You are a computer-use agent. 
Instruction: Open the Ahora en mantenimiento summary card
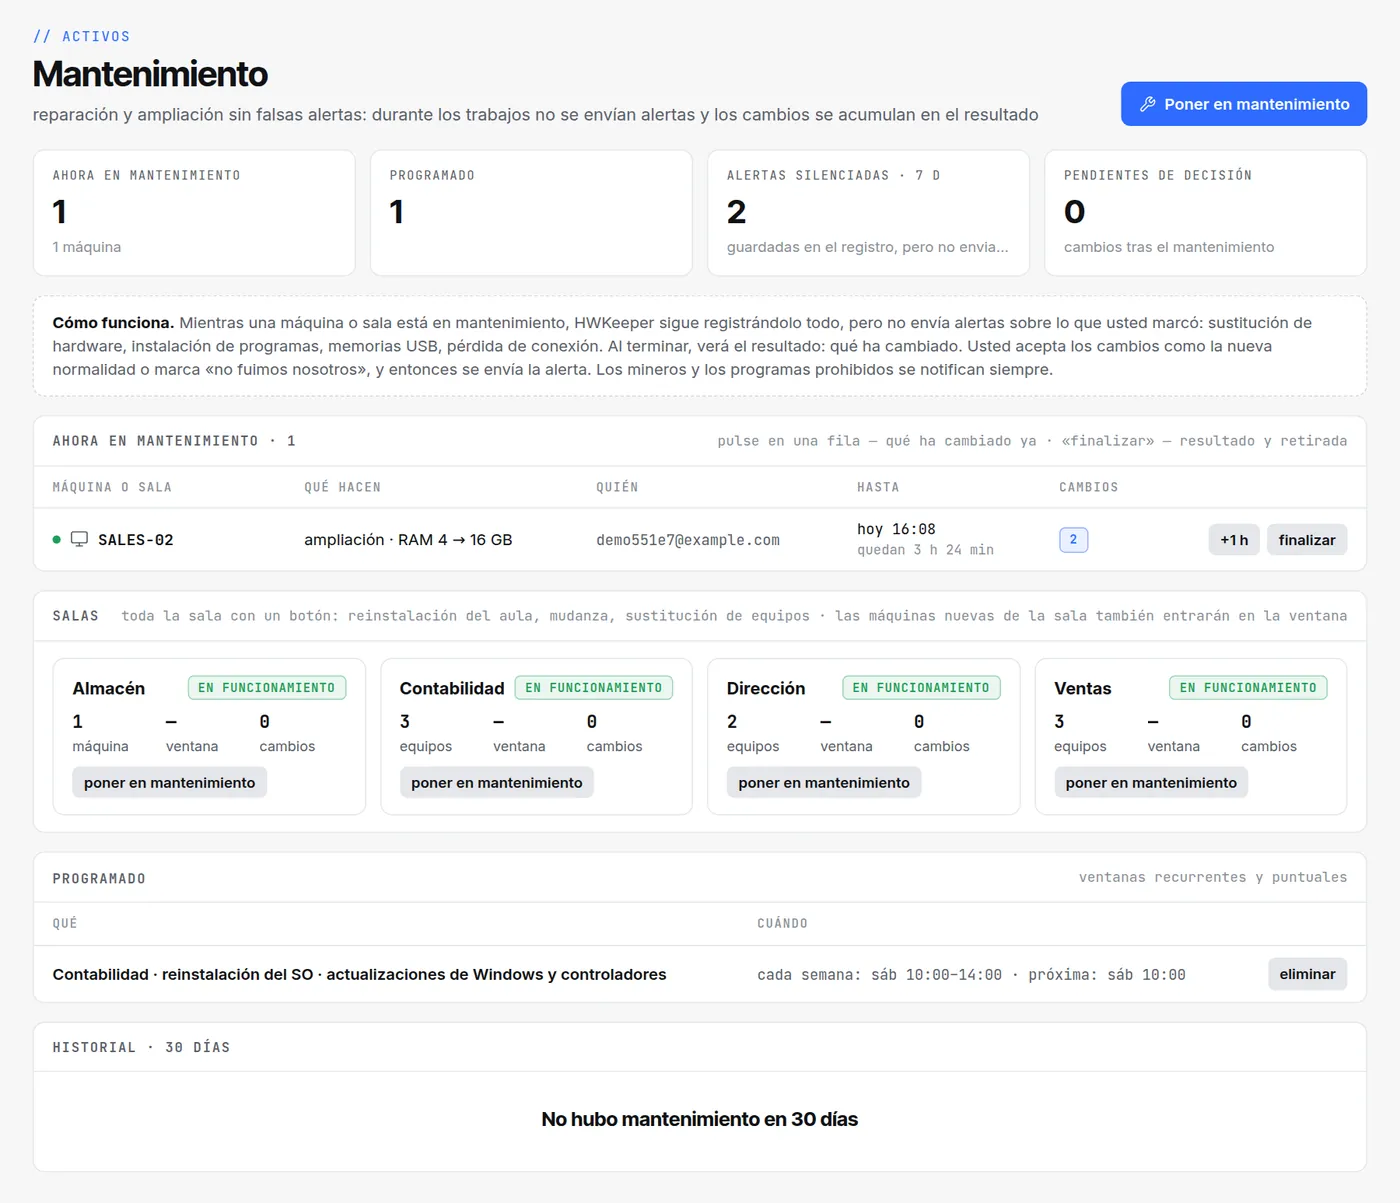[194, 213]
